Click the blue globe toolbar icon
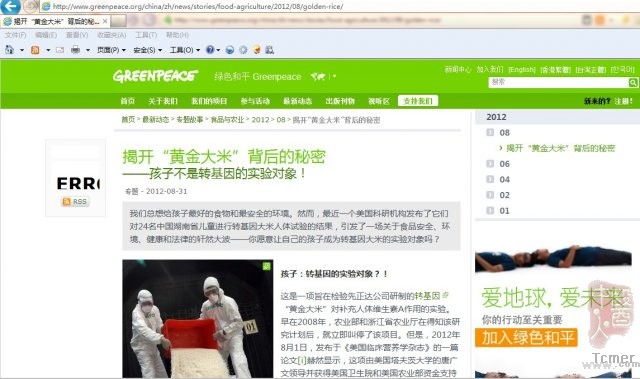 (230, 50)
